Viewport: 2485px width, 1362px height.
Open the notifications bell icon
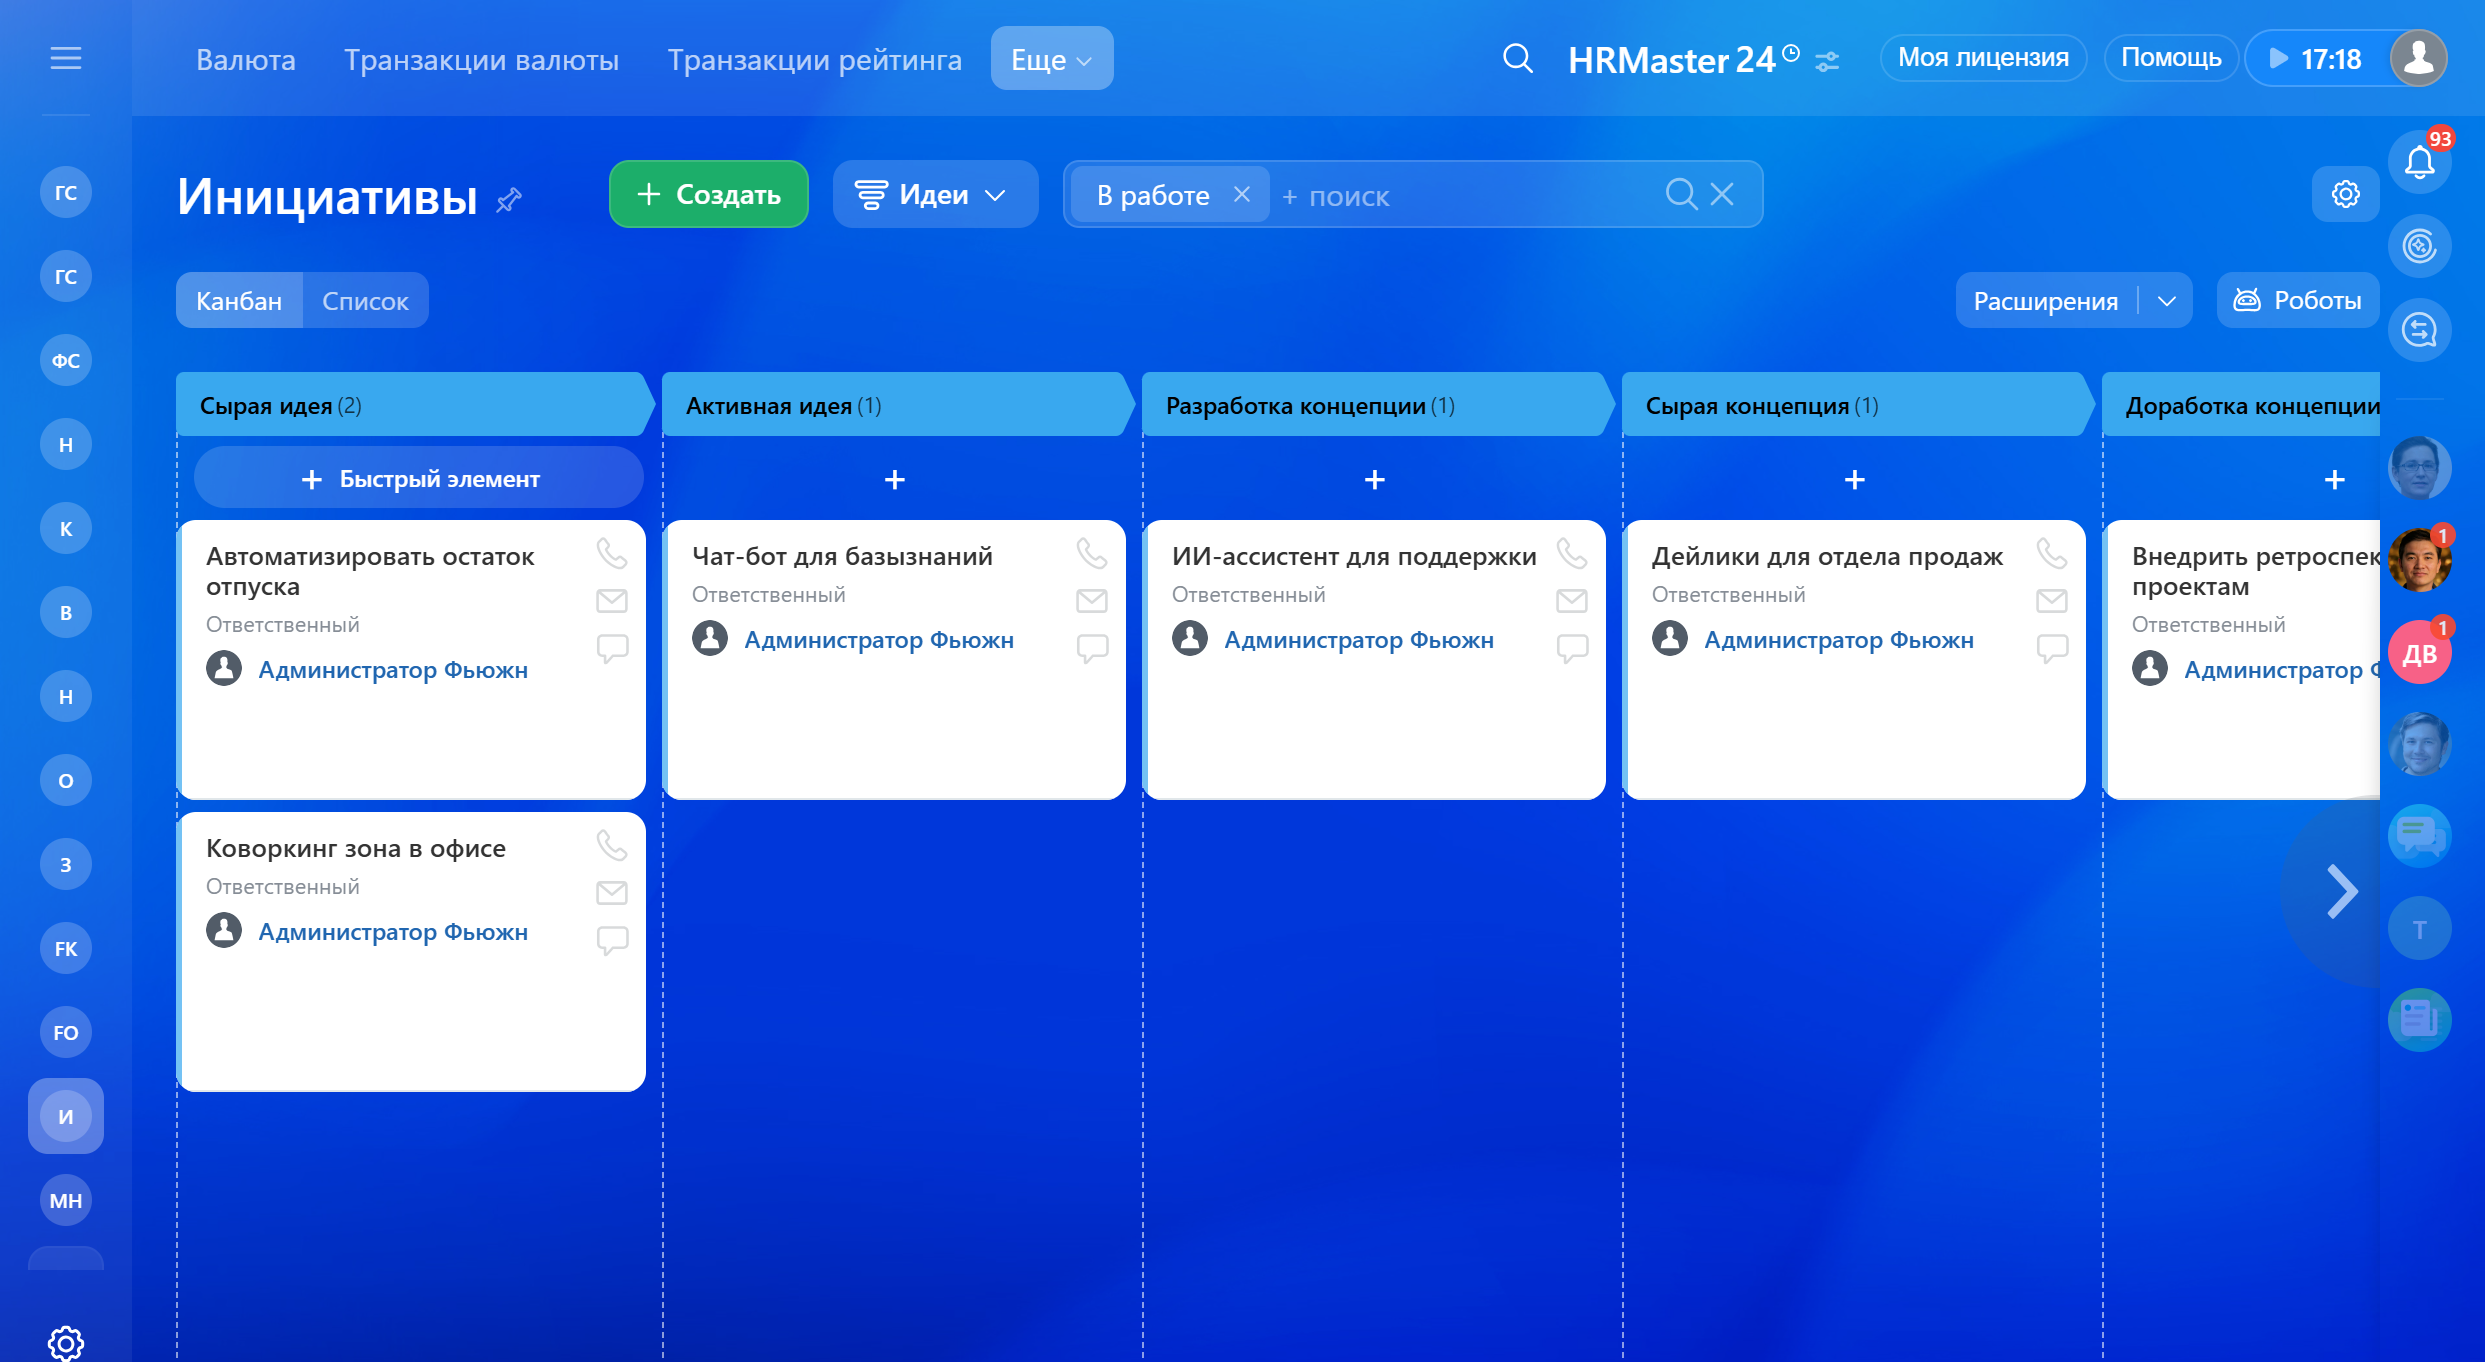tap(2418, 162)
